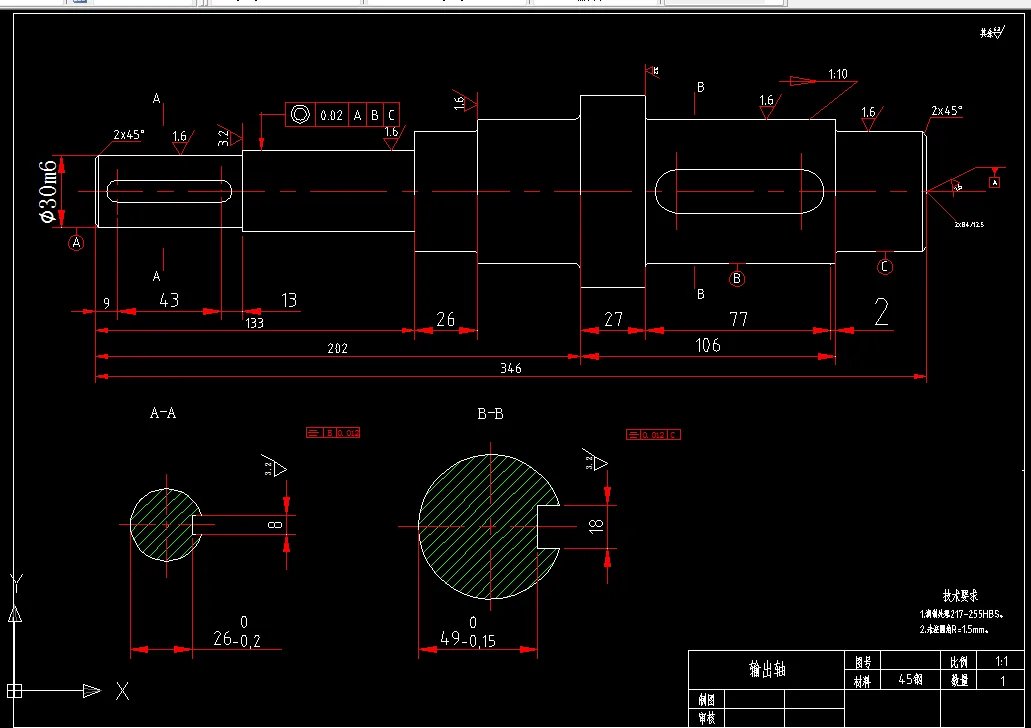Click the boxed datum A at the center hole
The image size is (1031, 728).
coord(994,183)
